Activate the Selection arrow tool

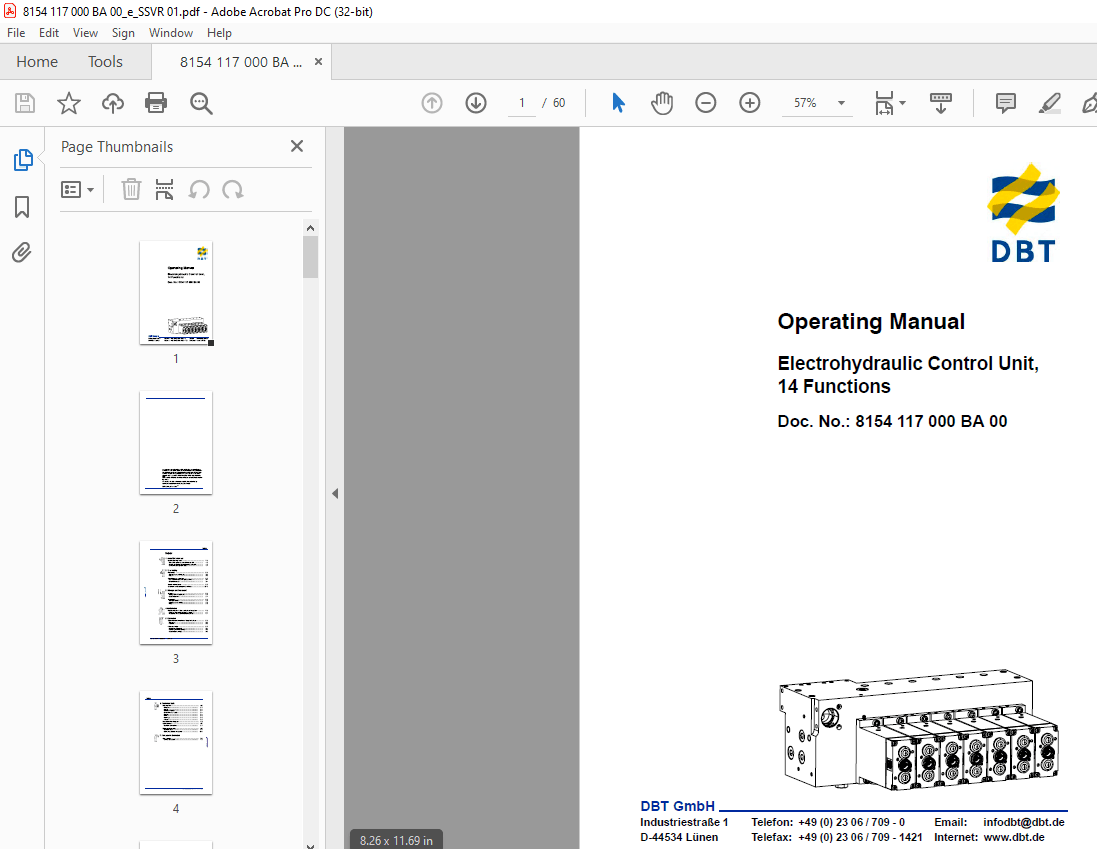618,102
